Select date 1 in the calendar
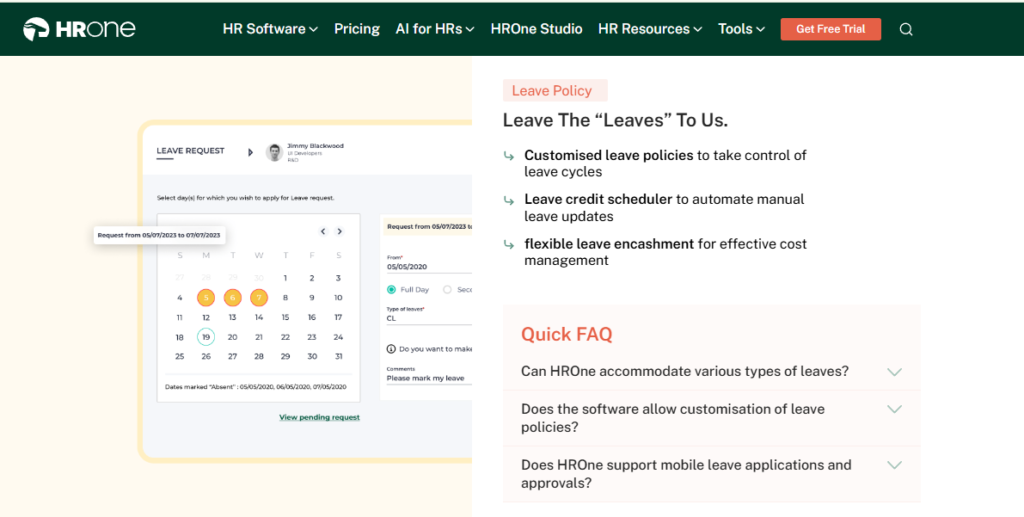This screenshot has width=1024, height=517. (x=285, y=278)
